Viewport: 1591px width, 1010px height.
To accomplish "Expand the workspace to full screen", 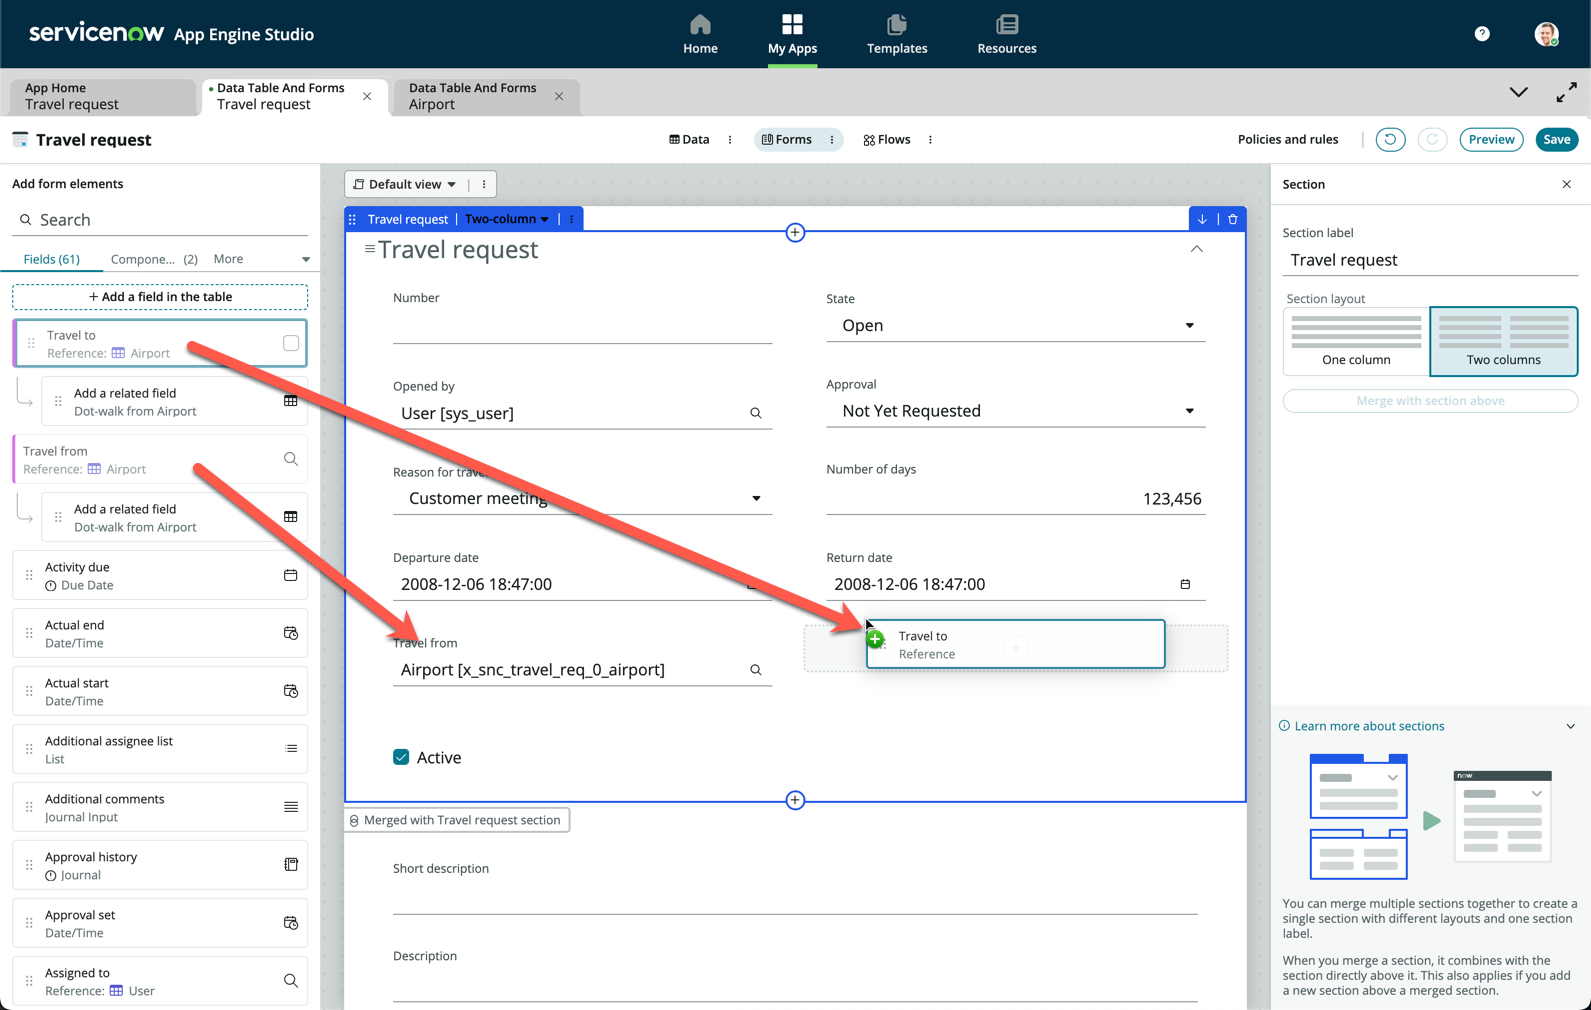I will click(x=1566, y=93).
